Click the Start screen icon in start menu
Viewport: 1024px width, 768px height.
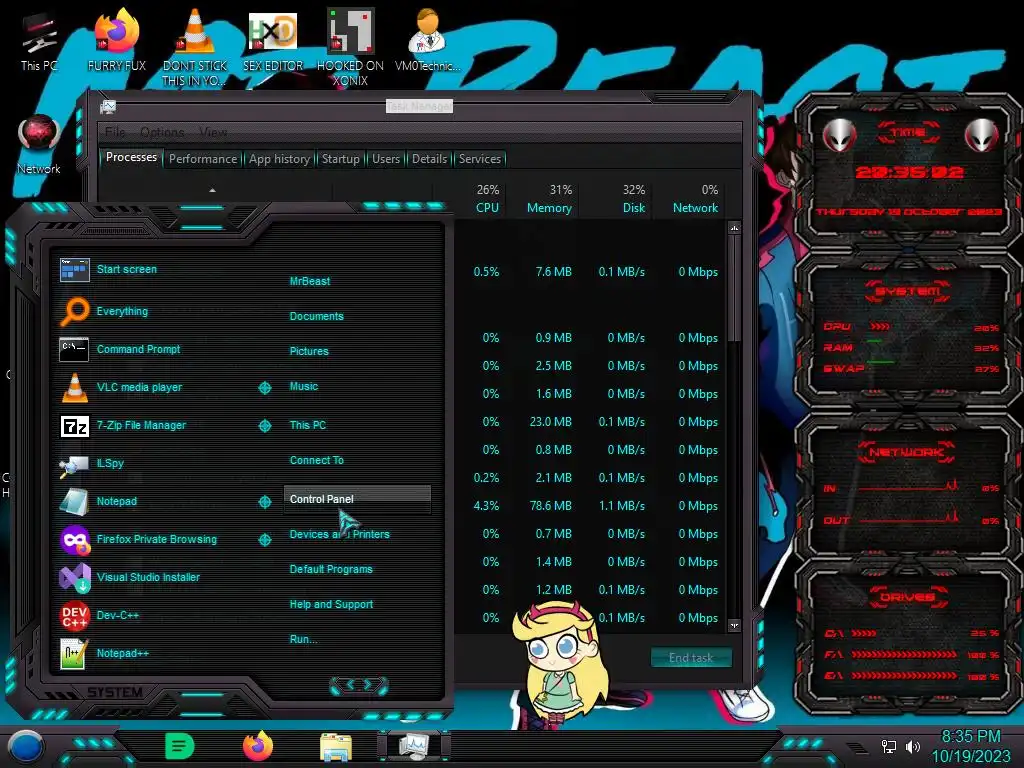(x=74, y=269)
